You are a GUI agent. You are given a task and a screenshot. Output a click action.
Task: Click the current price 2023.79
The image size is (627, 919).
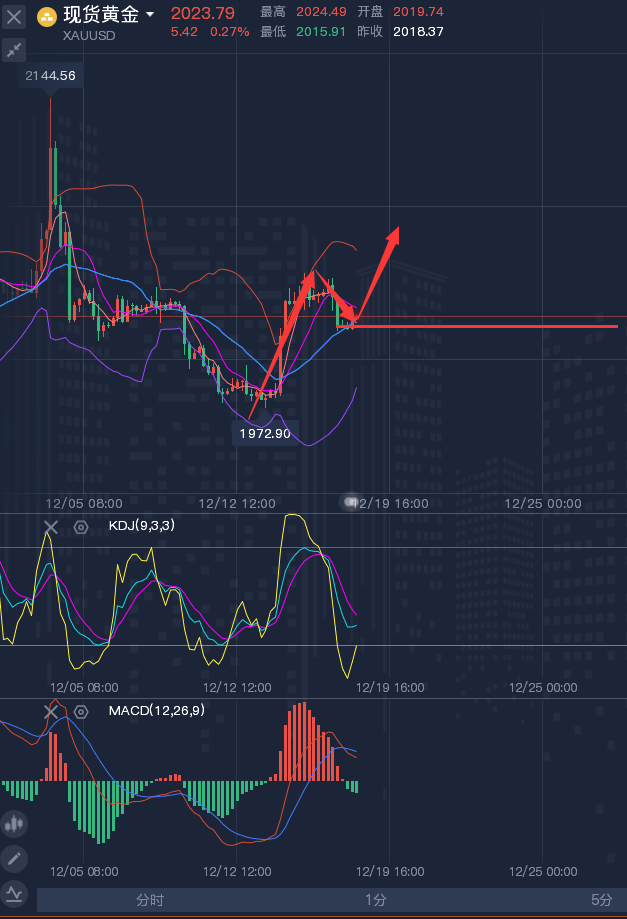pos(203,13)
